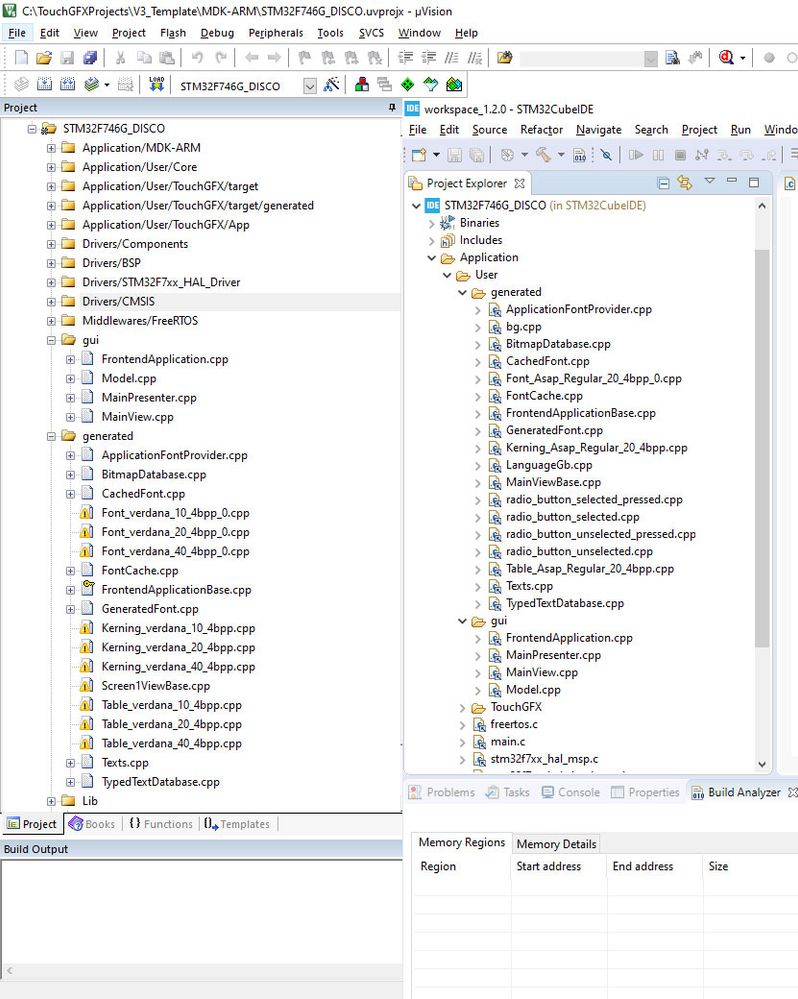This screenshot has height=999, width=798.
Task: Click the LOAD download-to-flash icon
Action: (157, 84)
